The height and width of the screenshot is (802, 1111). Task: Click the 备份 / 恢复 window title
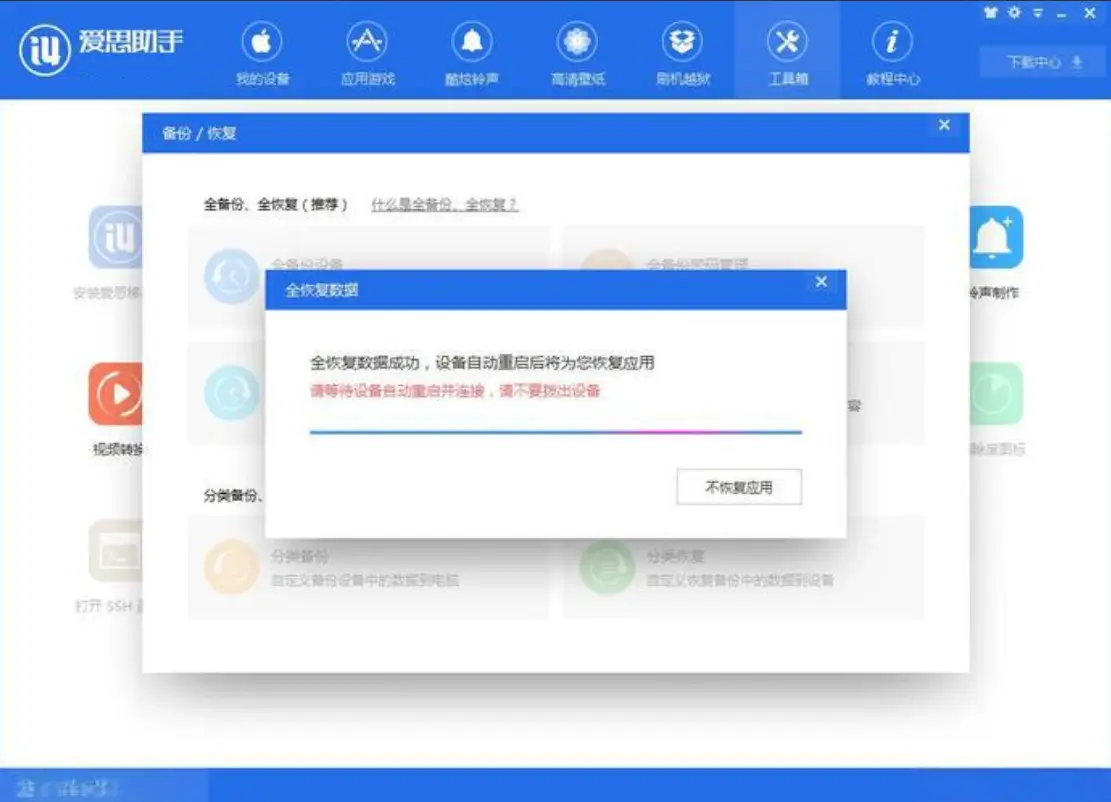tap(199, 133)
